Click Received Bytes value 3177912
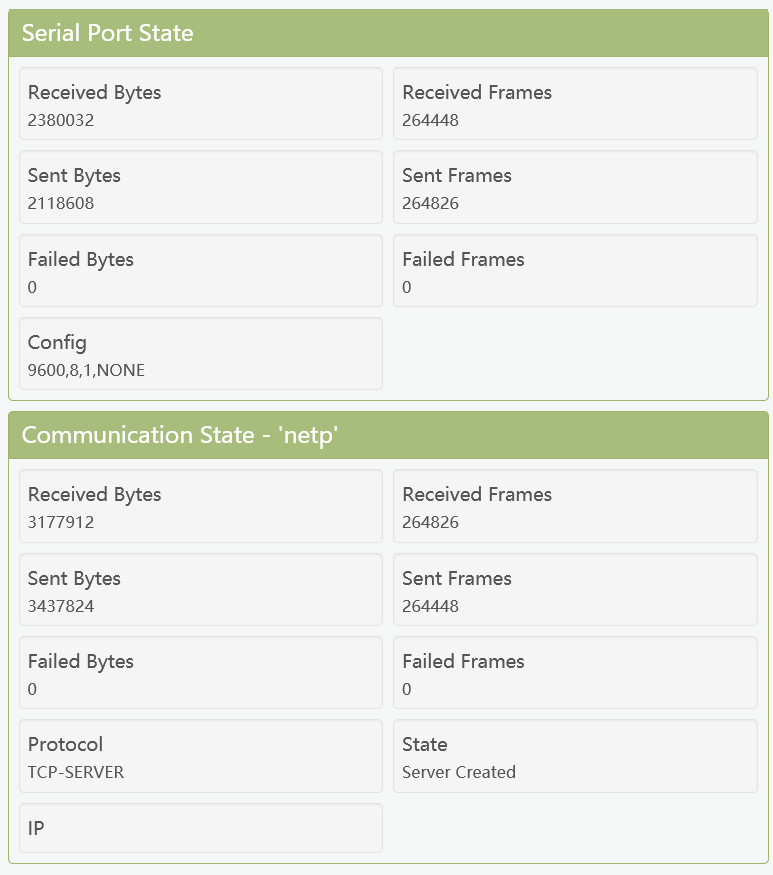Viewport: 773px width, 875px height. [61, 522]
